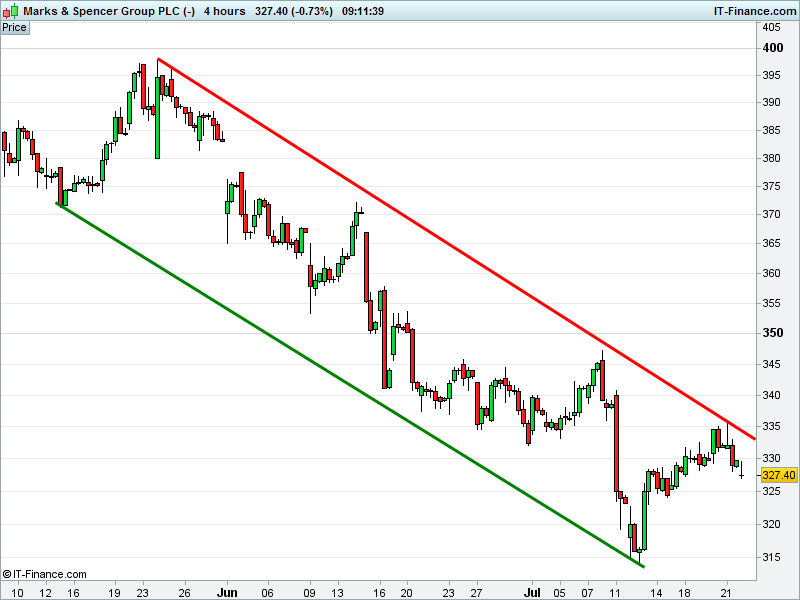Click the 09 date label in June
Image resolution: width=800 pixels, height=600 pixels.
309,593
